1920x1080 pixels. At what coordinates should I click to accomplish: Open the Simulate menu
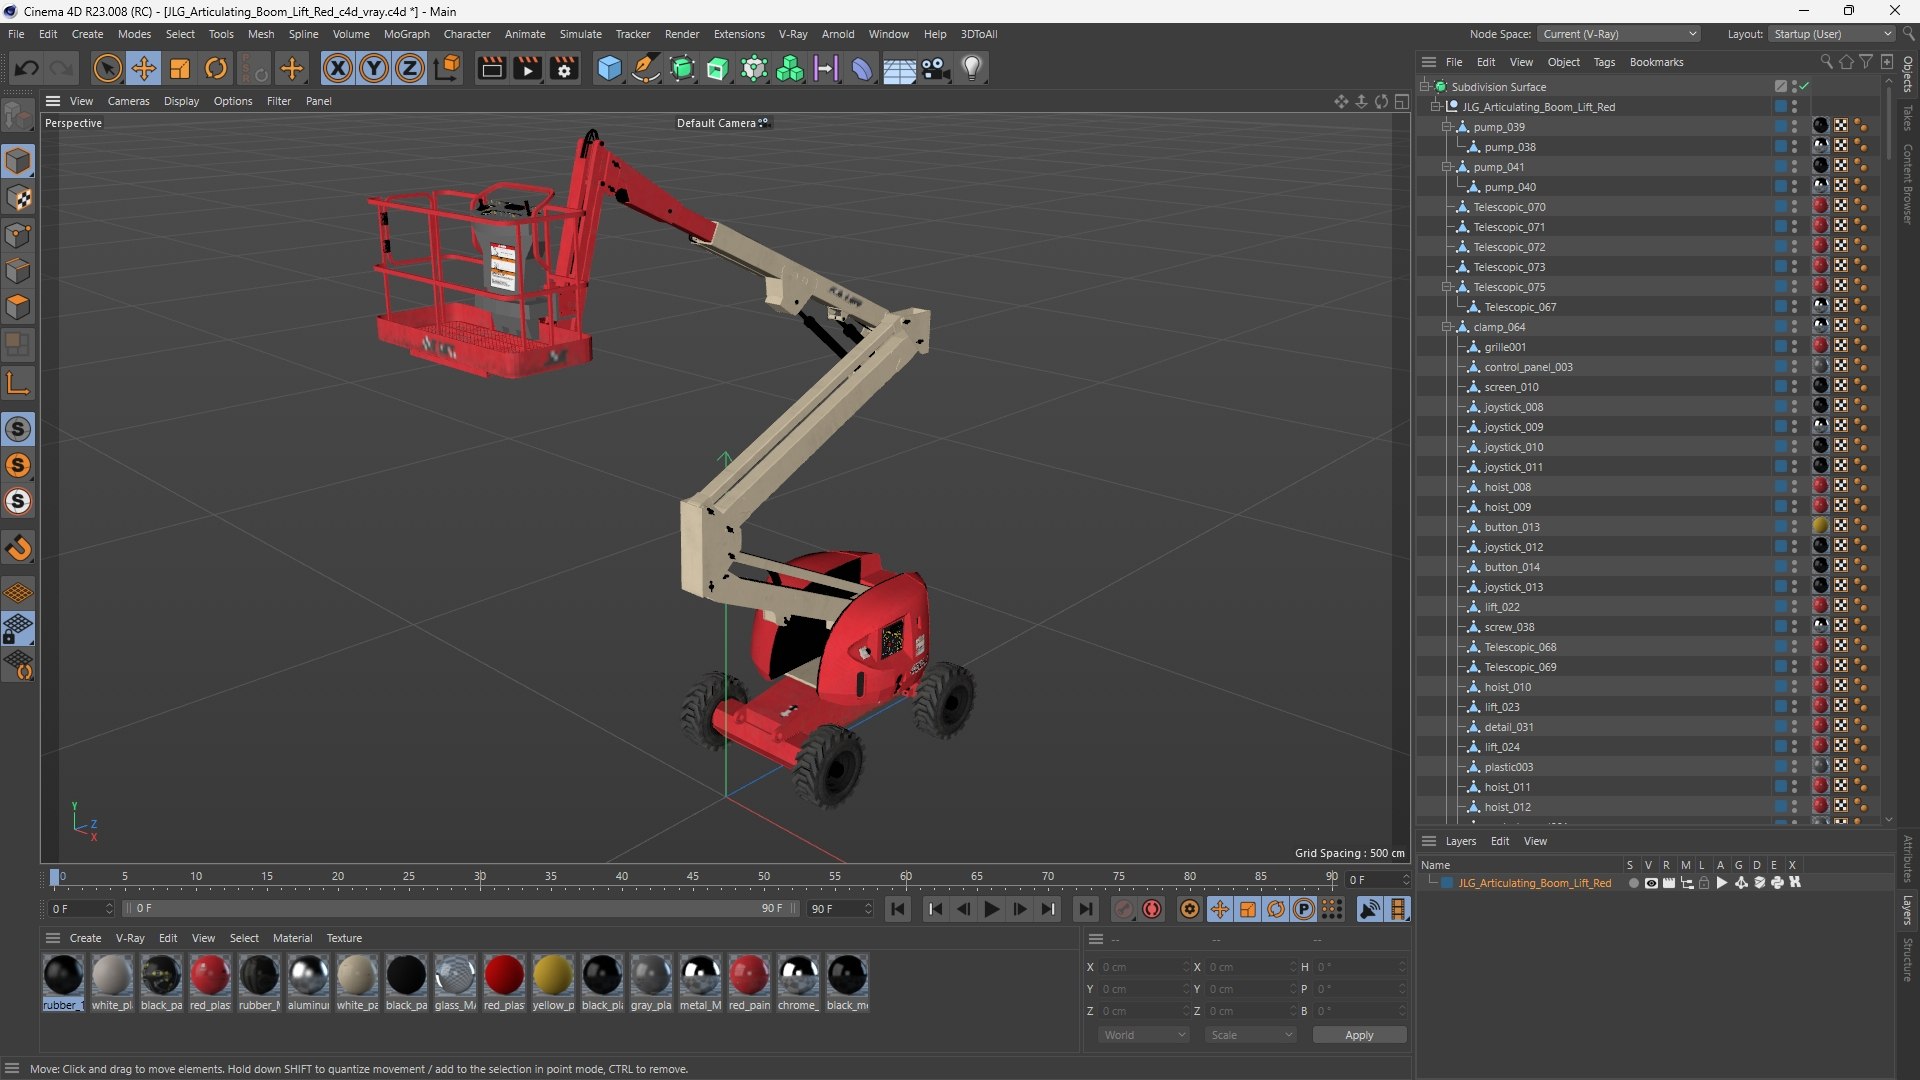(x=580, y=34)
